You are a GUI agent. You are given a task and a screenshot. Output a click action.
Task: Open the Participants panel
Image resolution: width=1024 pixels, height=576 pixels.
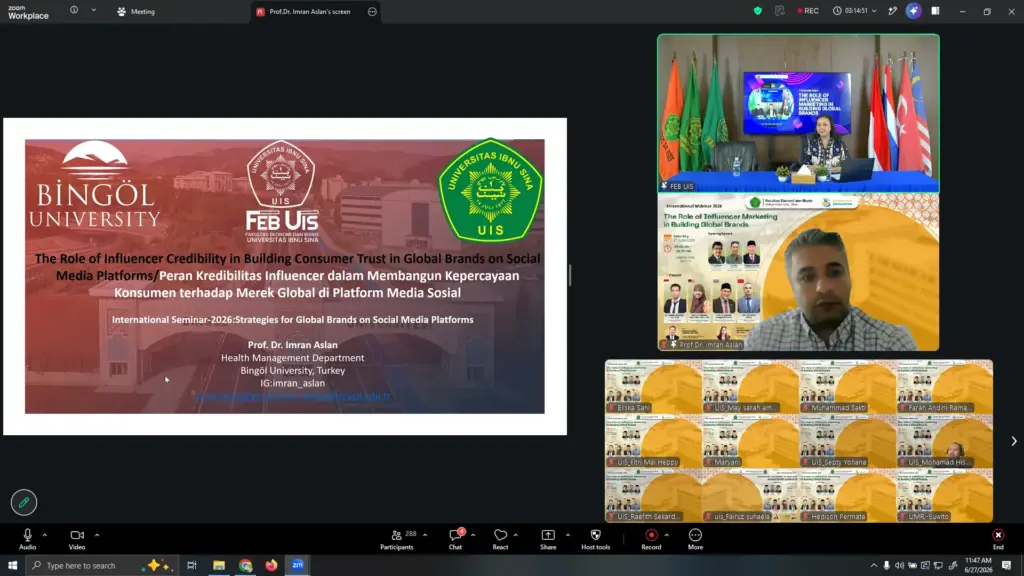[397, 539]
